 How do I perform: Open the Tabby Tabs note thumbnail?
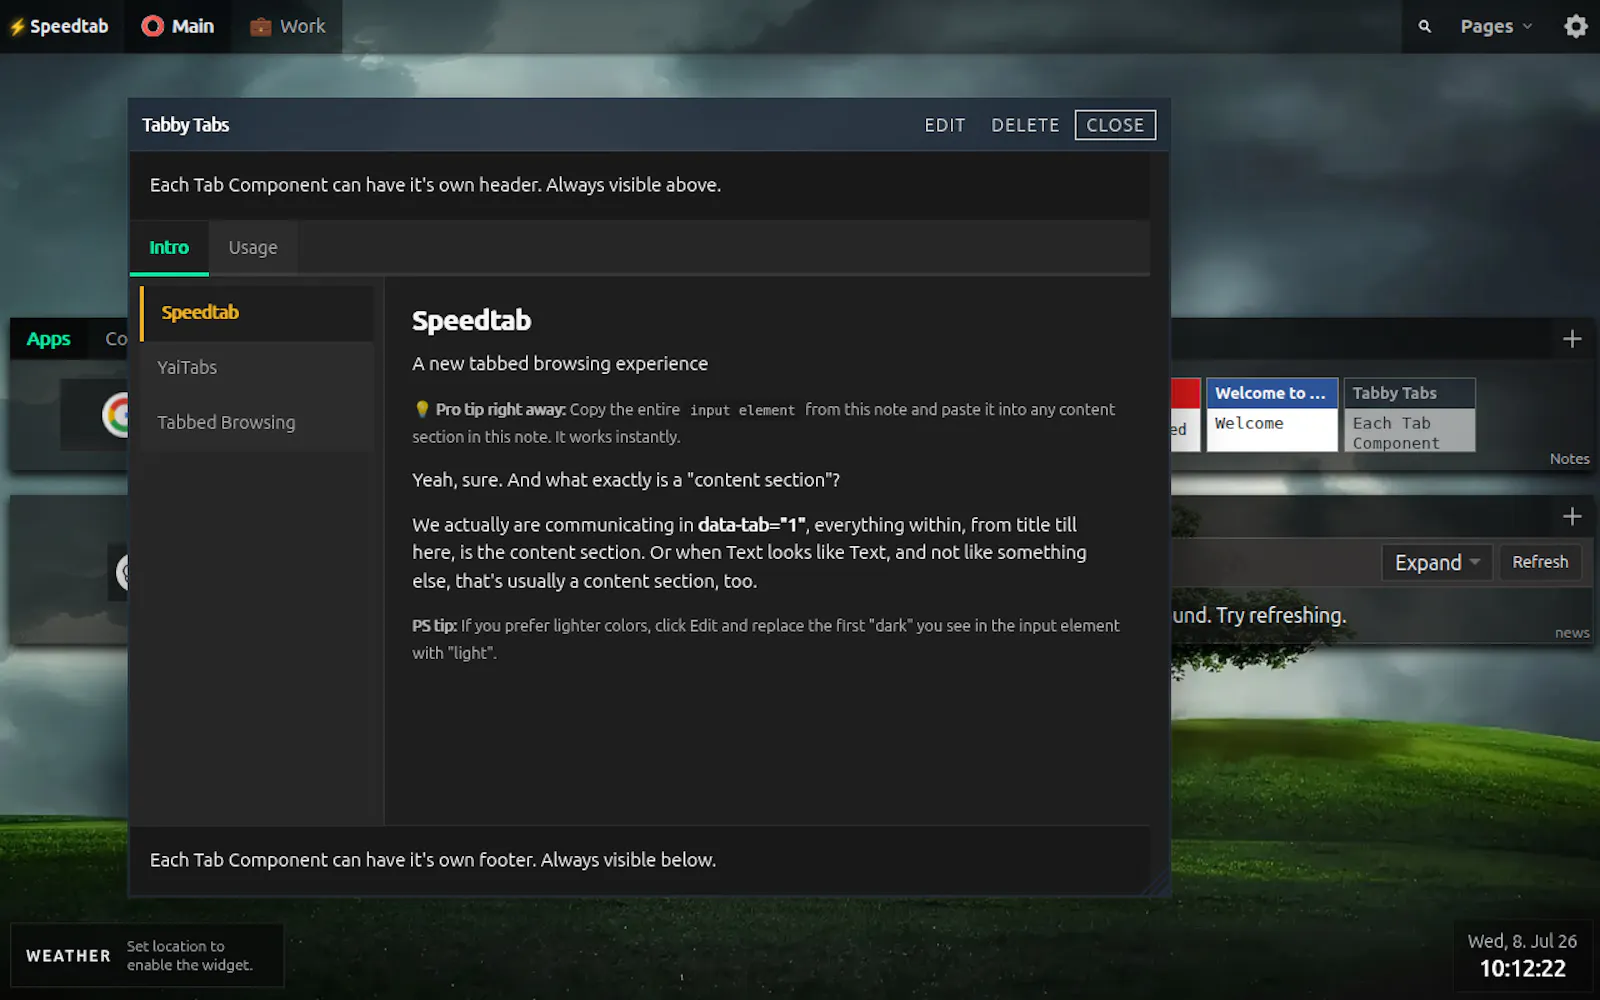(x=1410, y=414)
